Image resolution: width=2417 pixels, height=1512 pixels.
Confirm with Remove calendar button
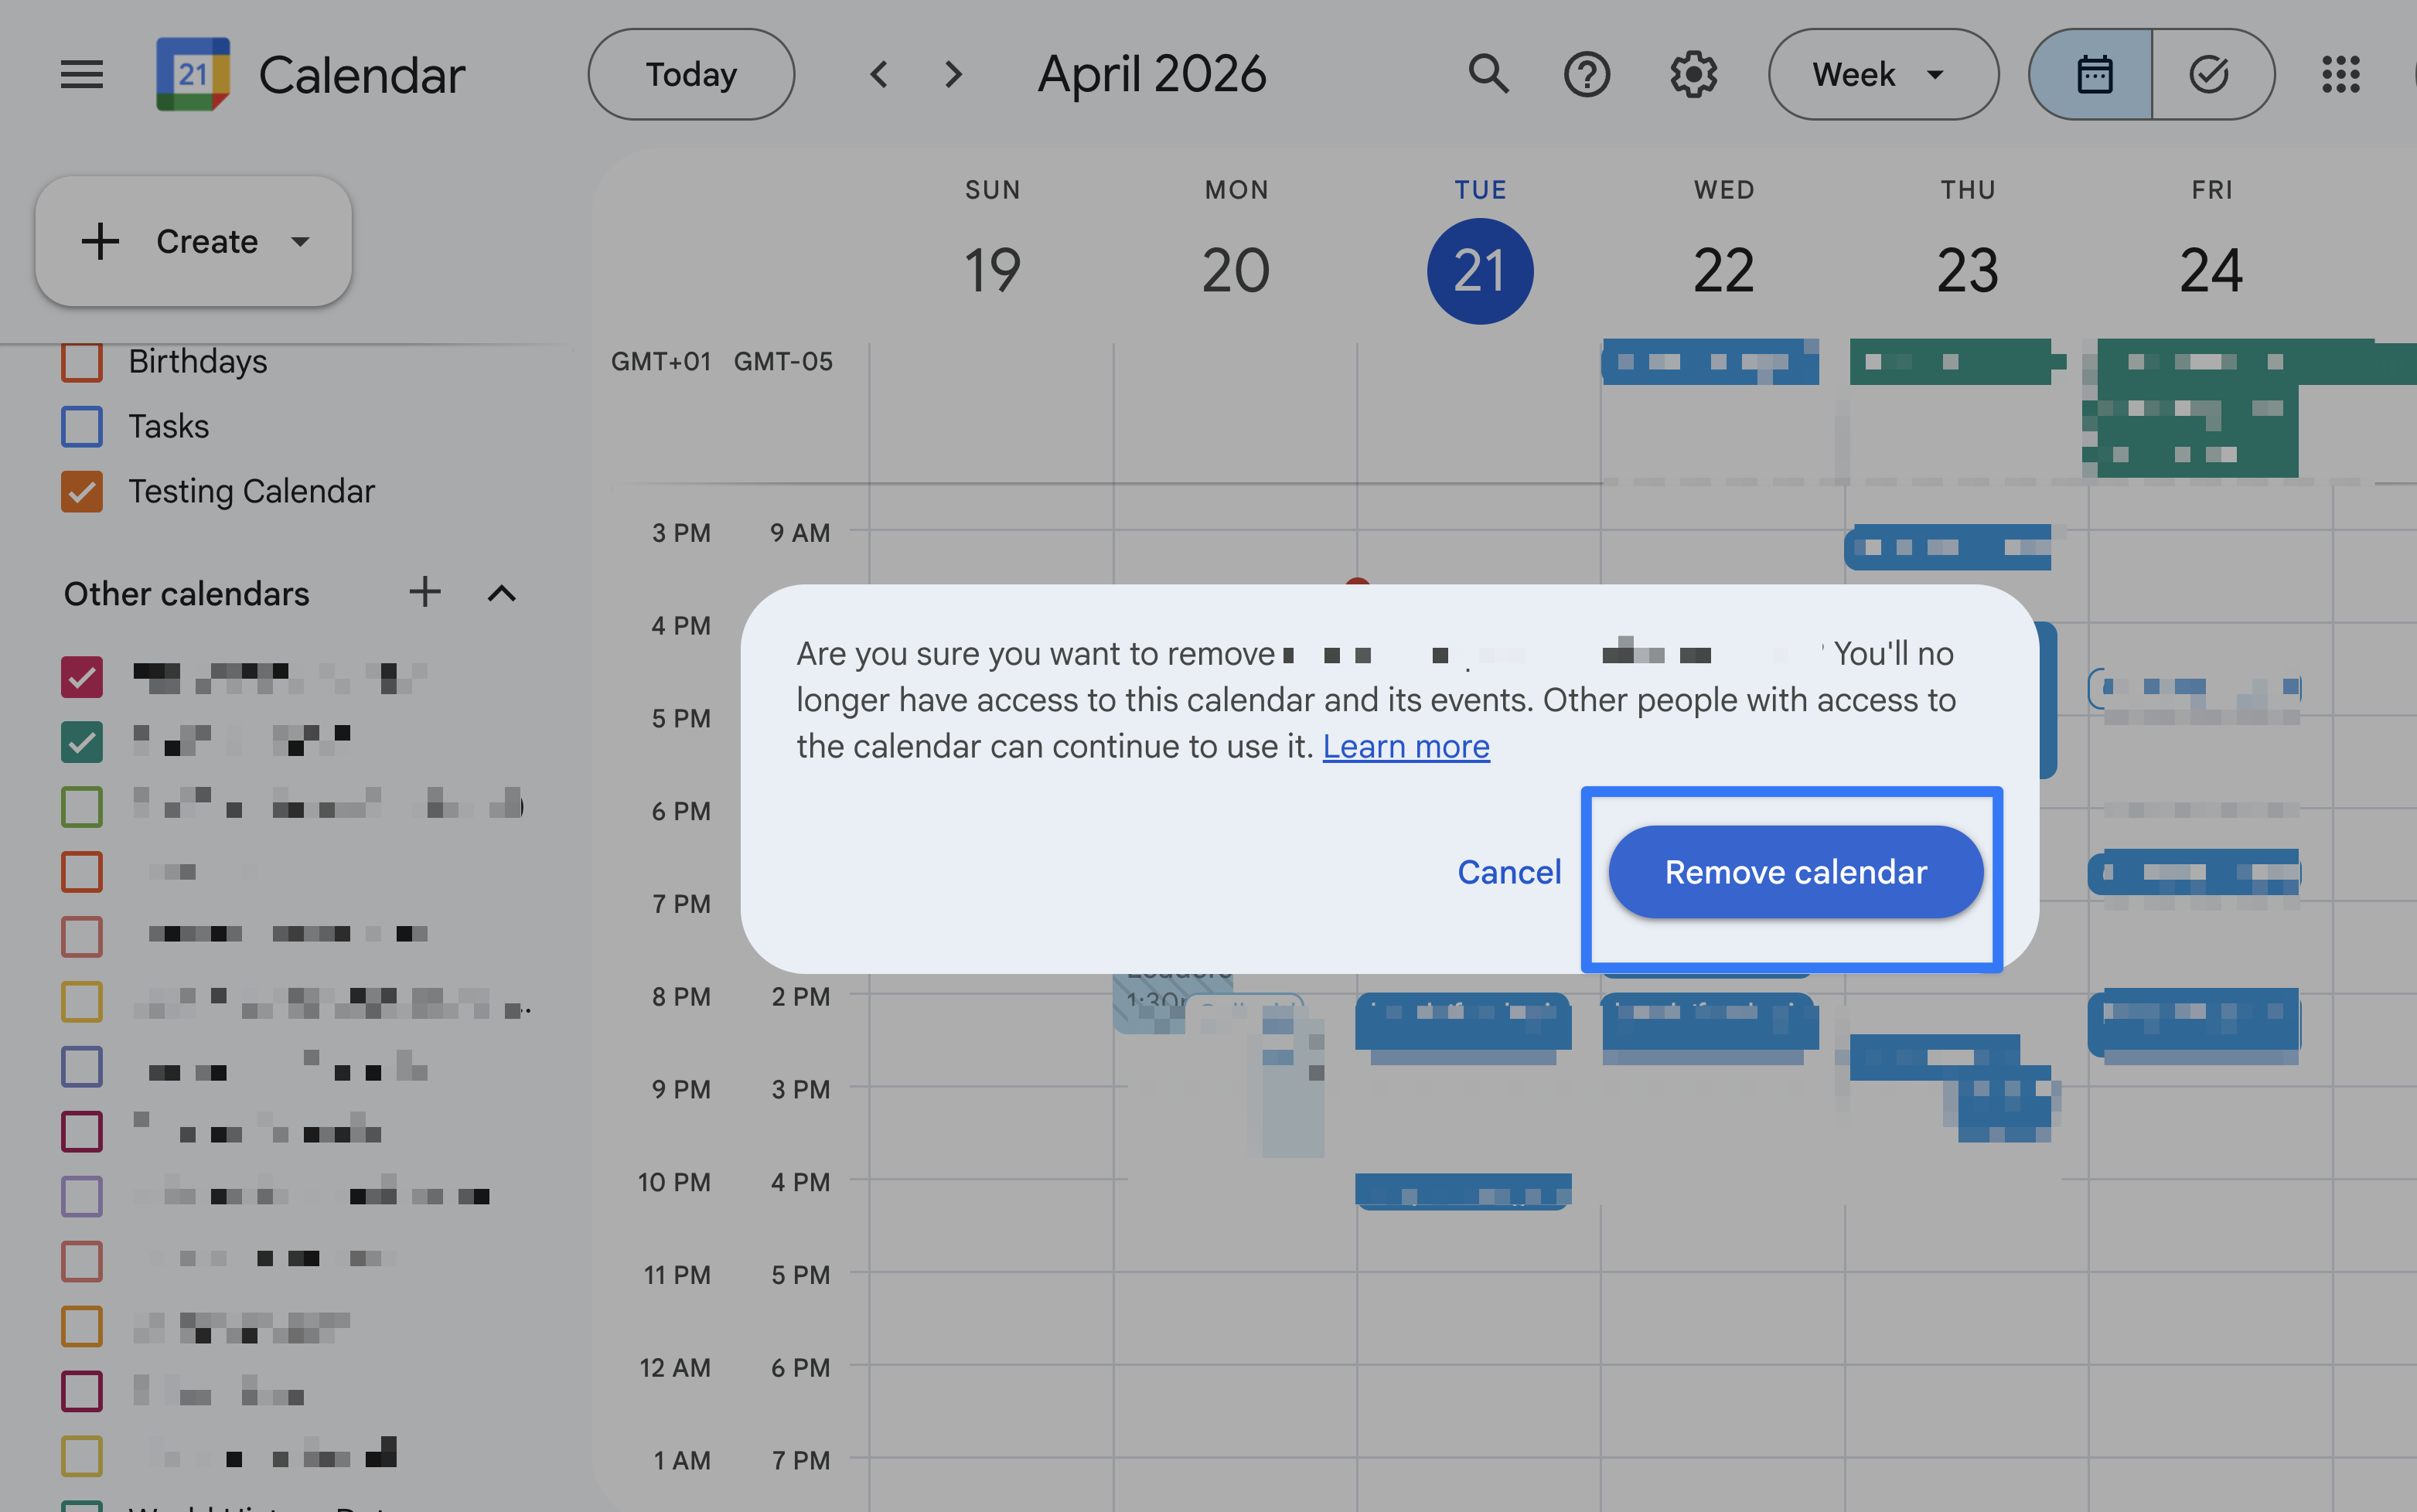point(1795,872)
